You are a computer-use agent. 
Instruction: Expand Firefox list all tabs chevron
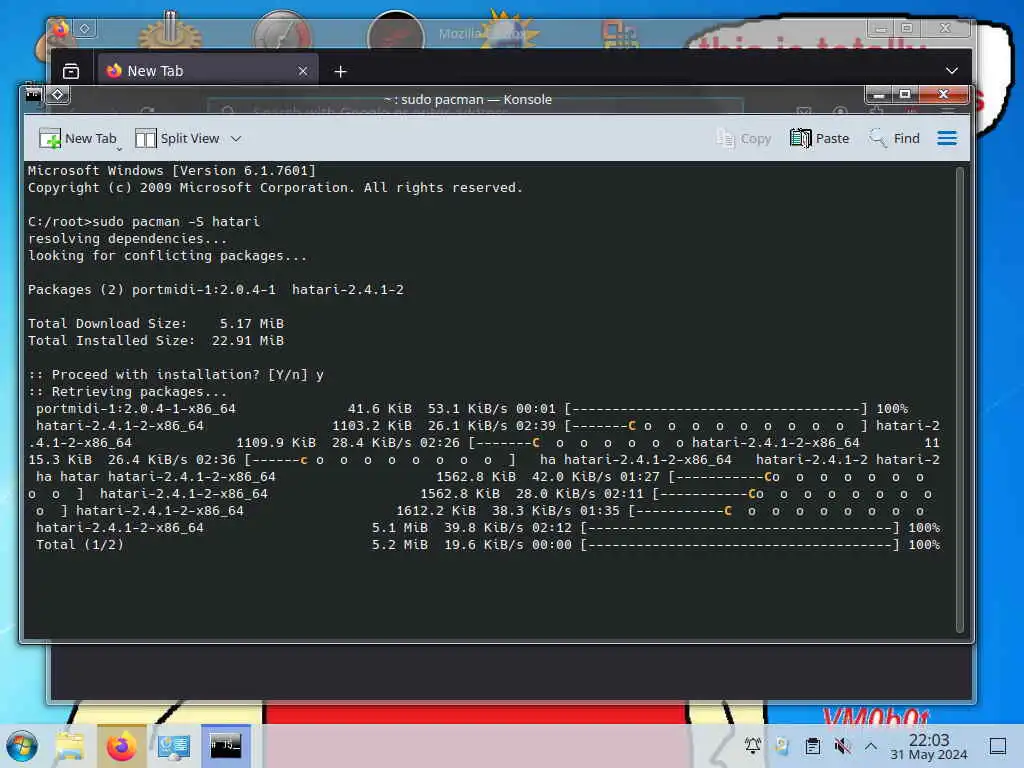[x=952, y=71]
